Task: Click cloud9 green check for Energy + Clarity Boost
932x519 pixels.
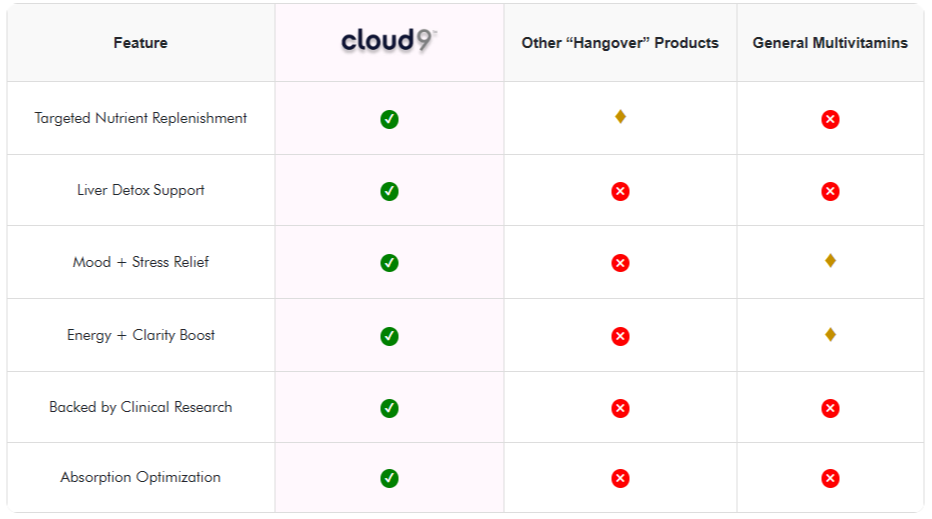Action: [389, 336]
